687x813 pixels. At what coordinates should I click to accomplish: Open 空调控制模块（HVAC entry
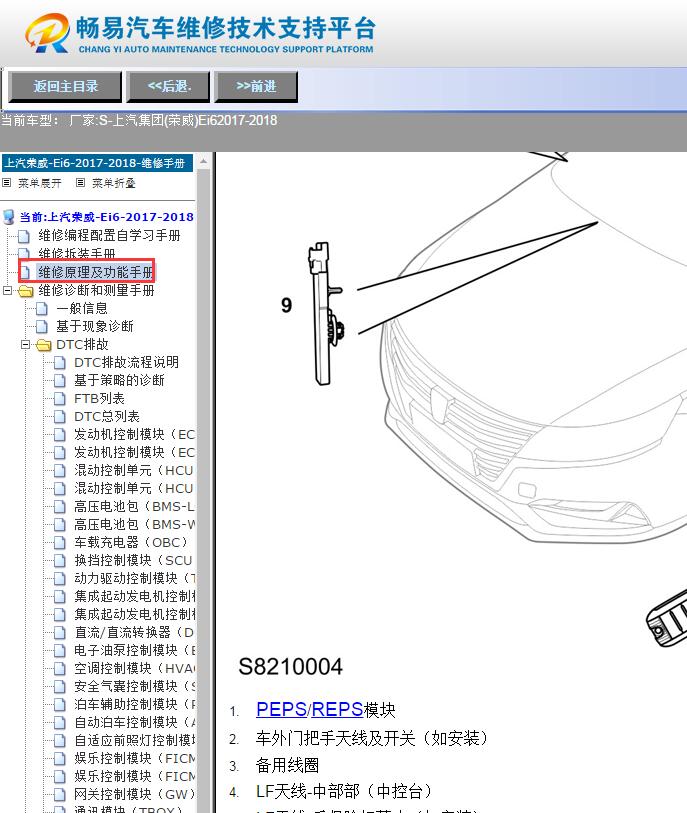click(x=134, y=668)
